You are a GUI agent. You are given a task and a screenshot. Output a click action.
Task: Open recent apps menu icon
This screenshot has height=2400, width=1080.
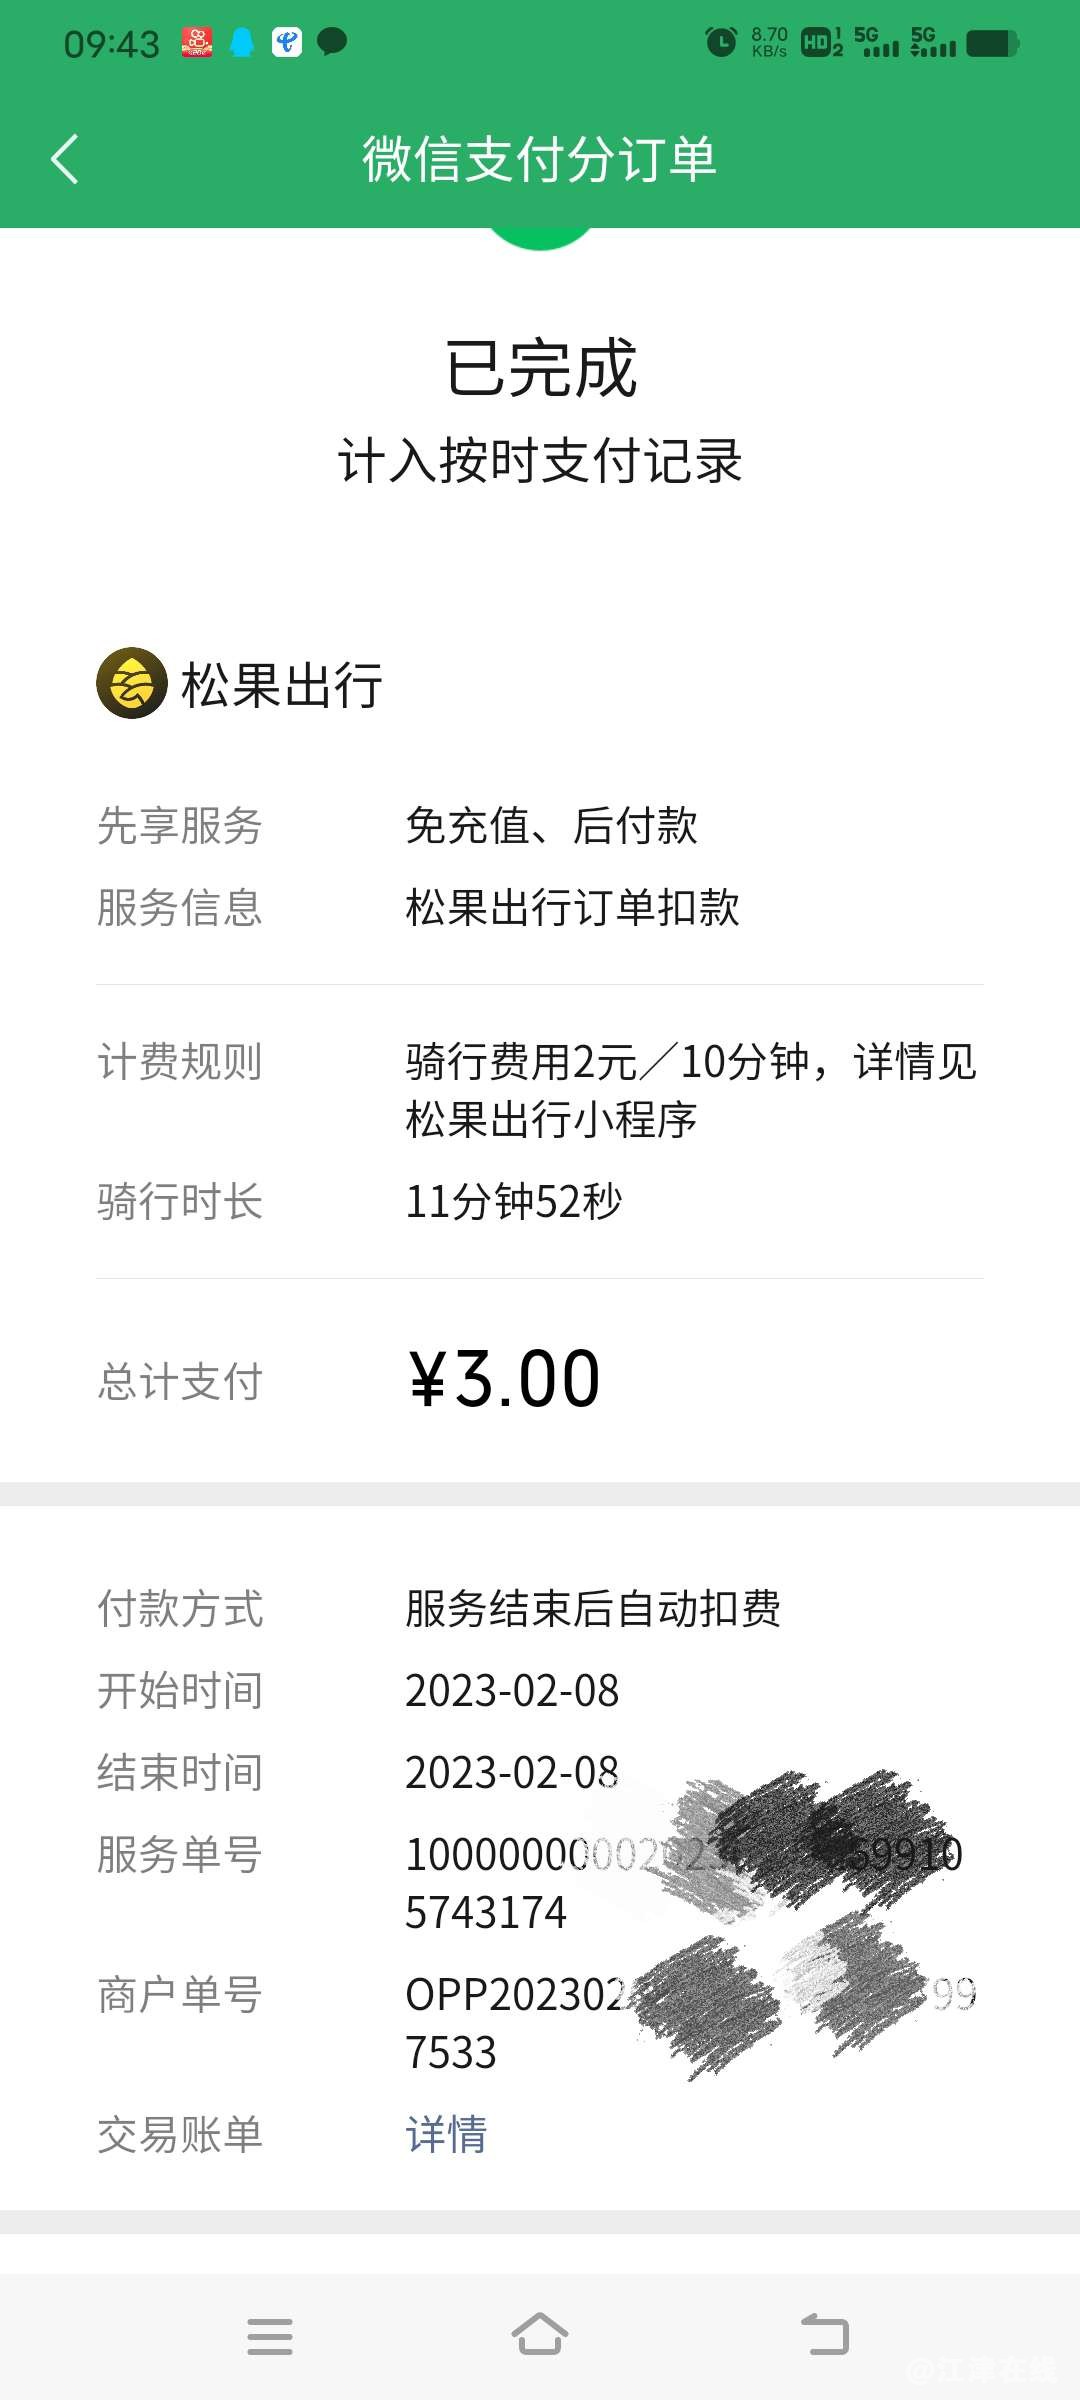click(270, 2336)
